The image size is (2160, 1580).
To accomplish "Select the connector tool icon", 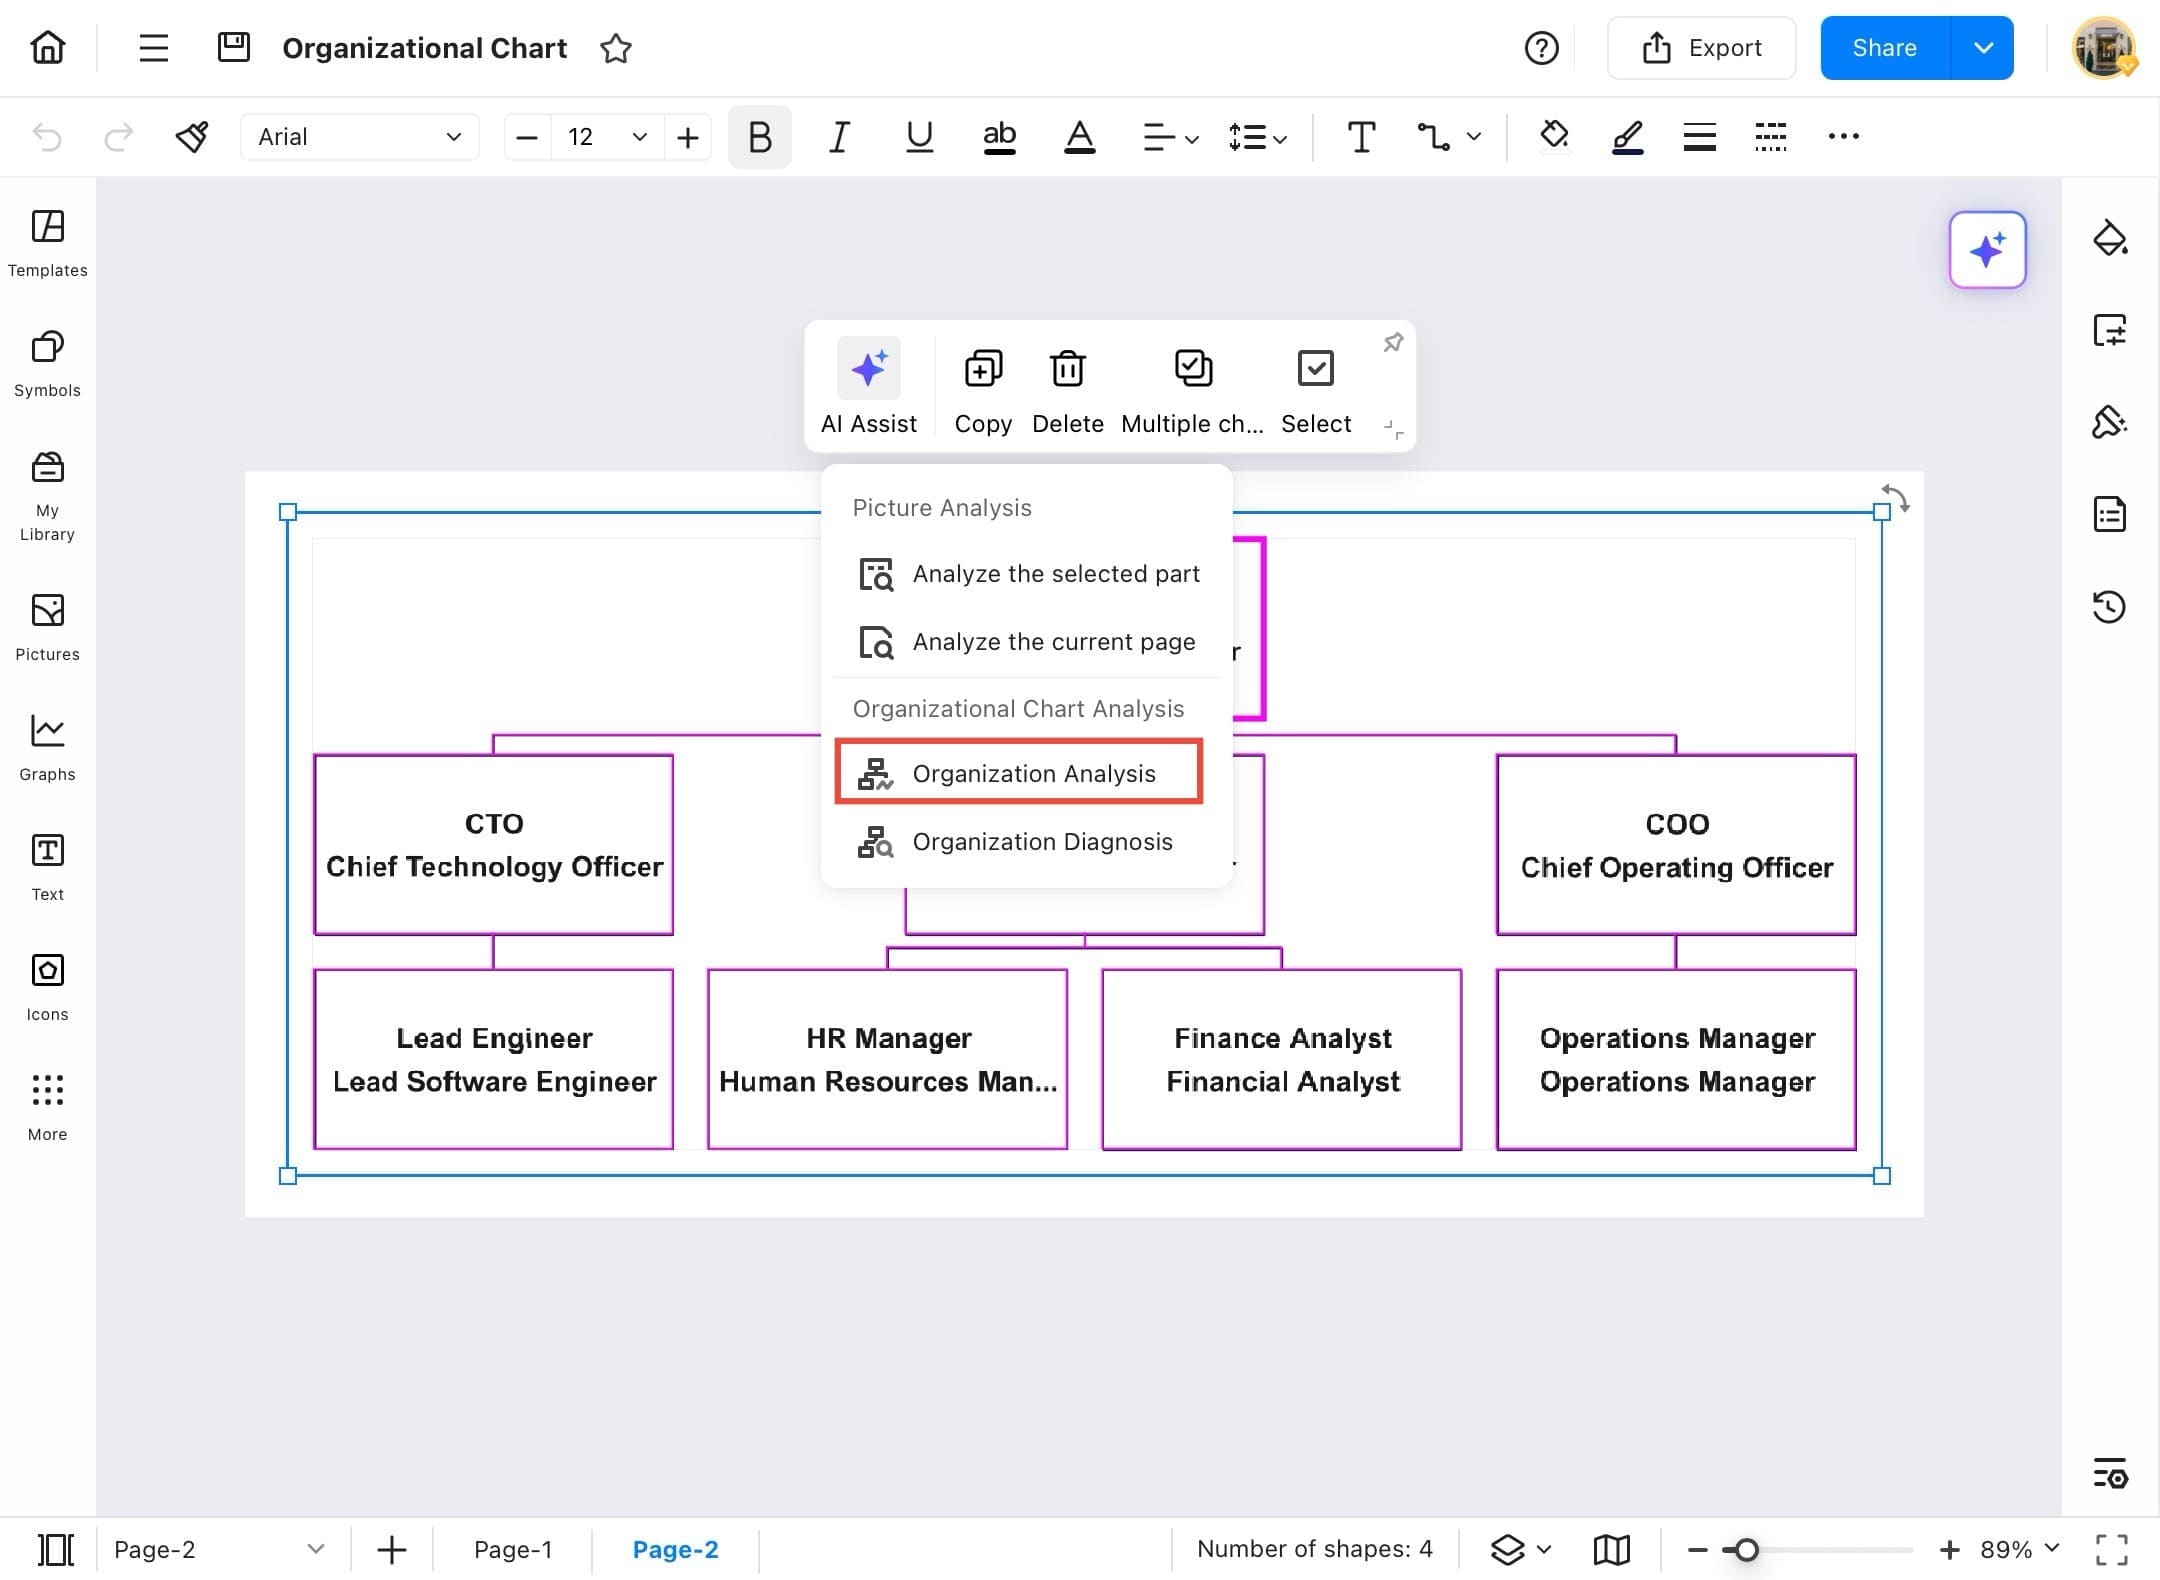I will (x=1433, y=137).
